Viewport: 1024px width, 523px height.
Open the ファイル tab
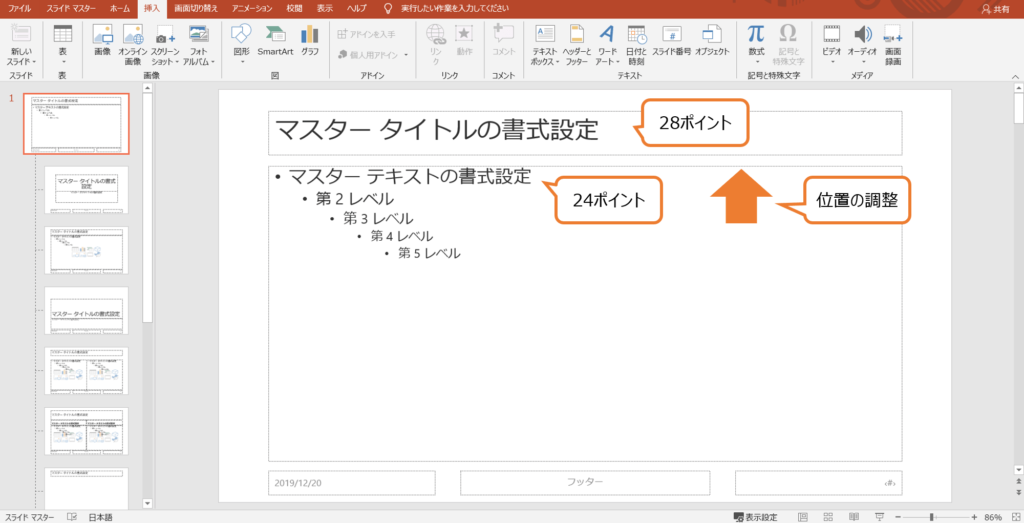(20, 8)
